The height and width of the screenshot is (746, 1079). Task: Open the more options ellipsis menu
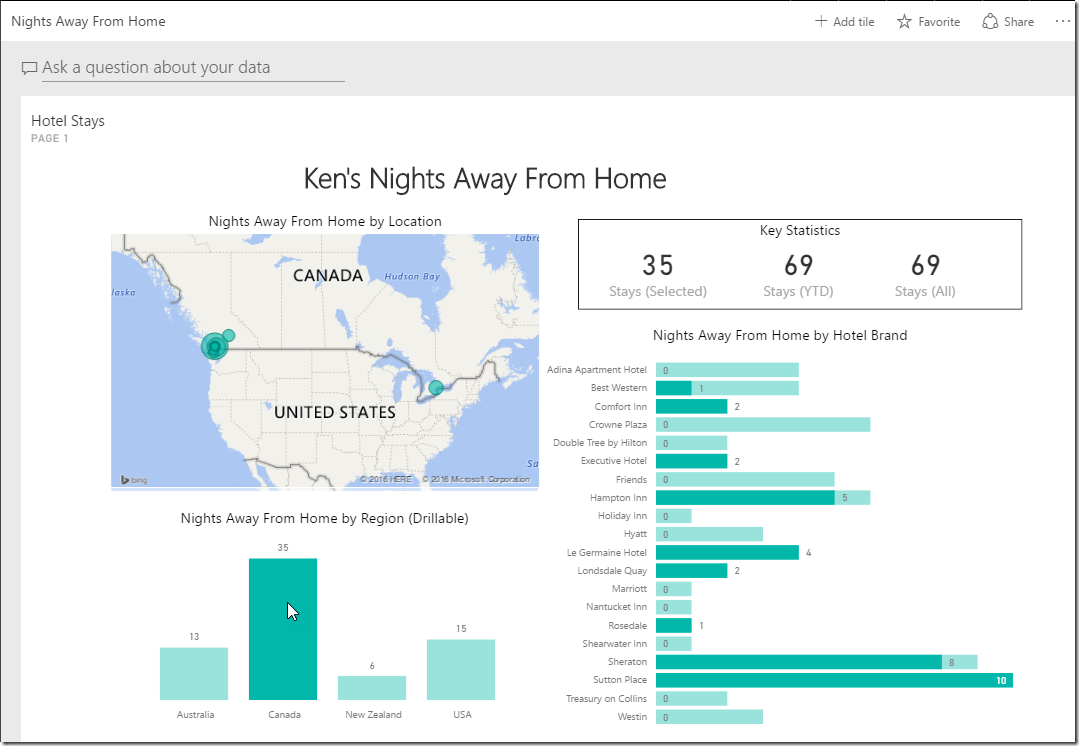click(1062, 21)
